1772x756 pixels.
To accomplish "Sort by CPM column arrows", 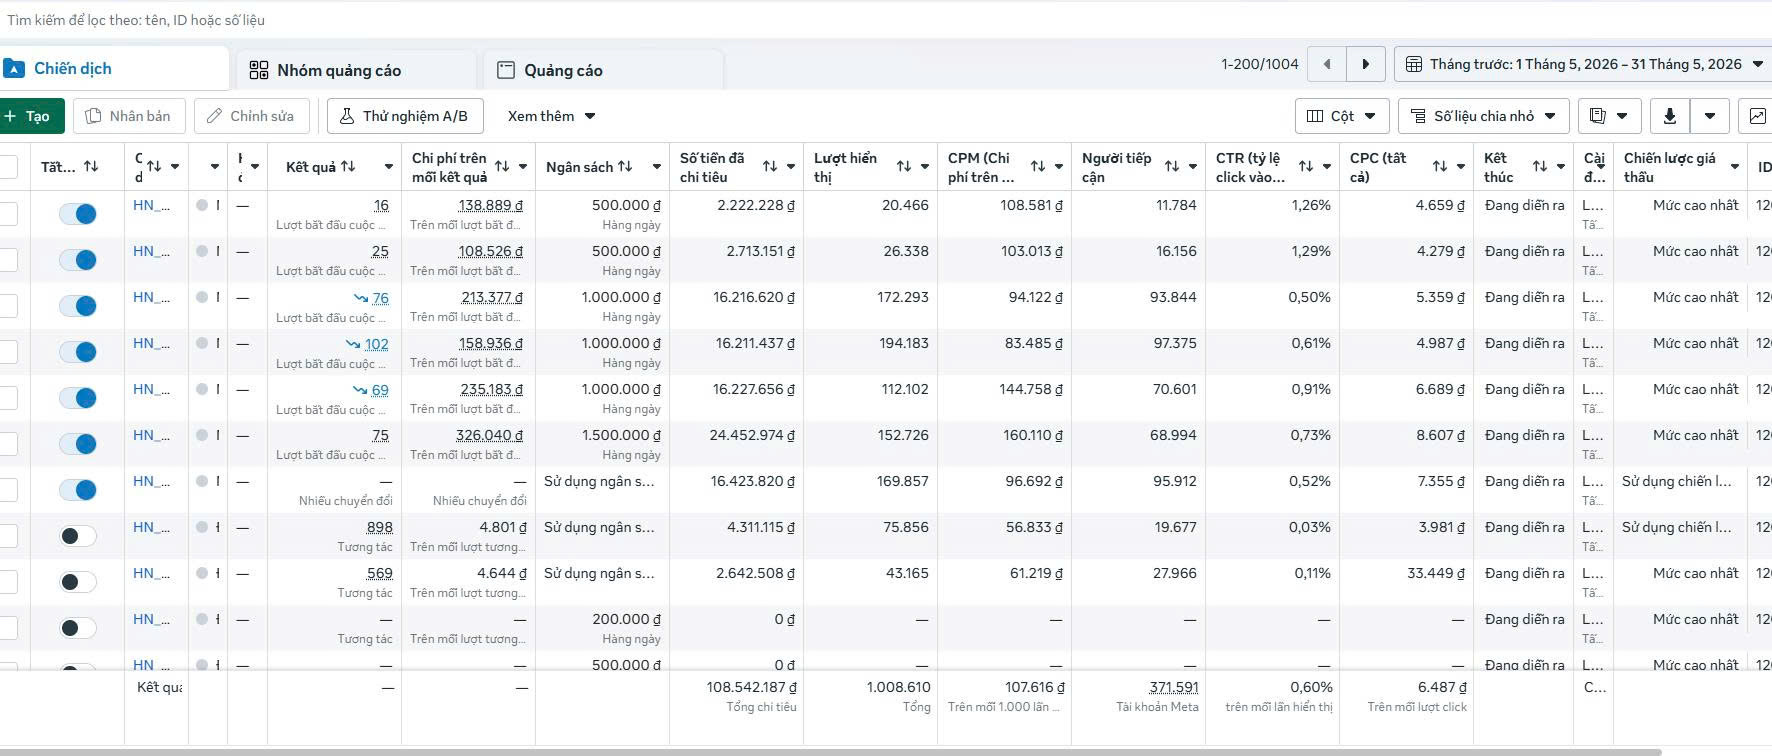I will point(1038,166).
